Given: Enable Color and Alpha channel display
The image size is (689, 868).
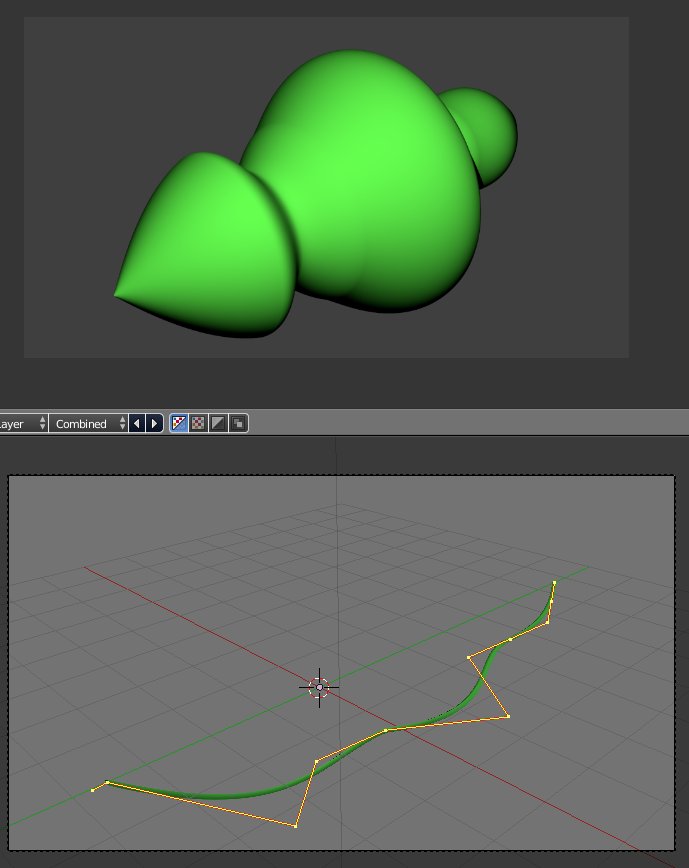Looking at the screenshot, I should pyautogui.click(x=178, y=423).
